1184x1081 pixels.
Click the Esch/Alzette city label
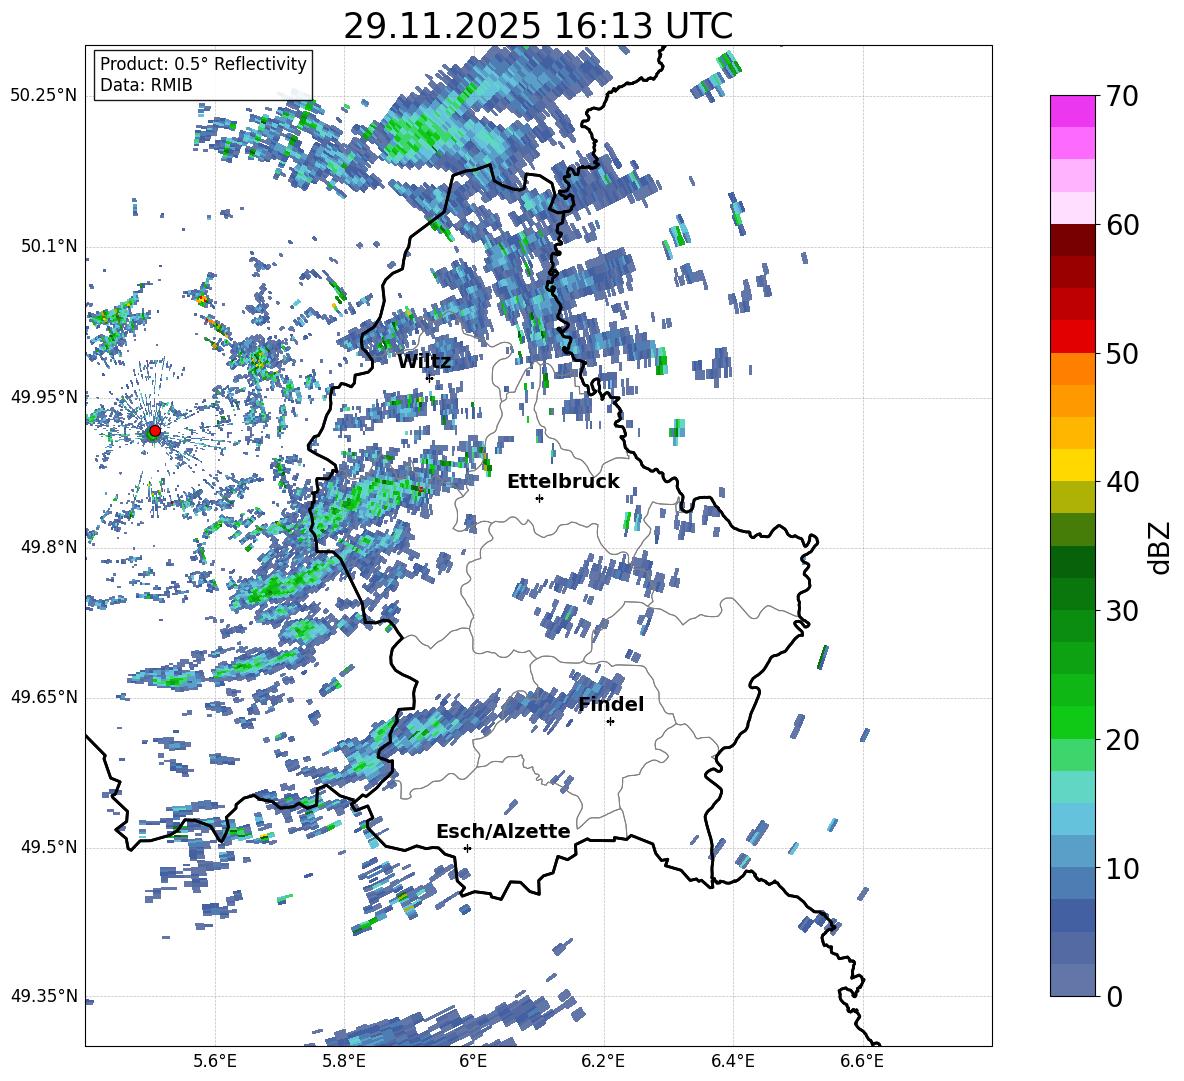(503, 832)
